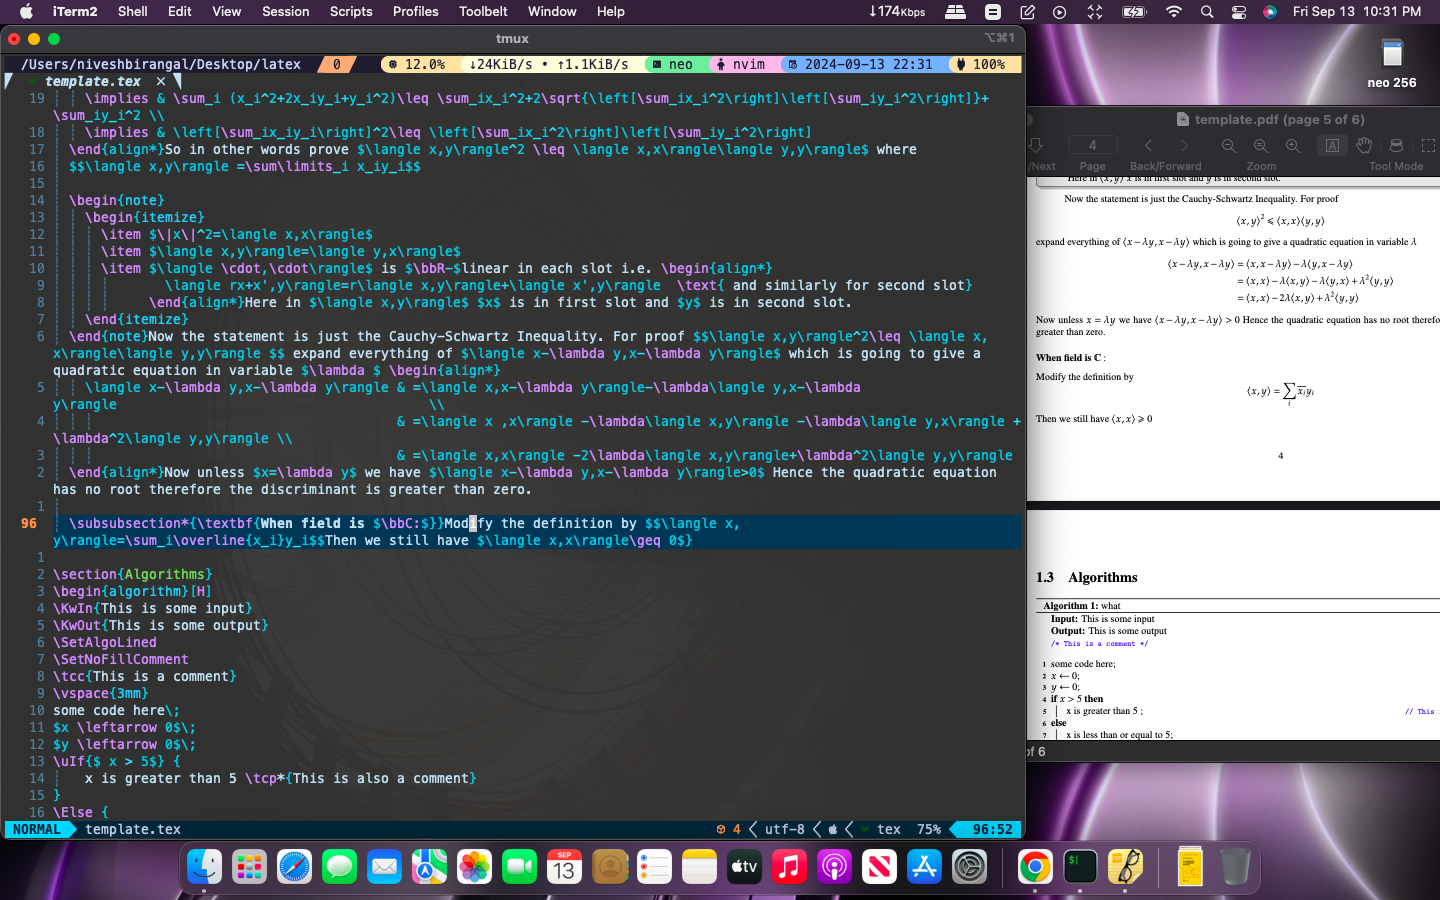Open the Apple menu
1440x900 pixels.
click(x=26, y=11)
